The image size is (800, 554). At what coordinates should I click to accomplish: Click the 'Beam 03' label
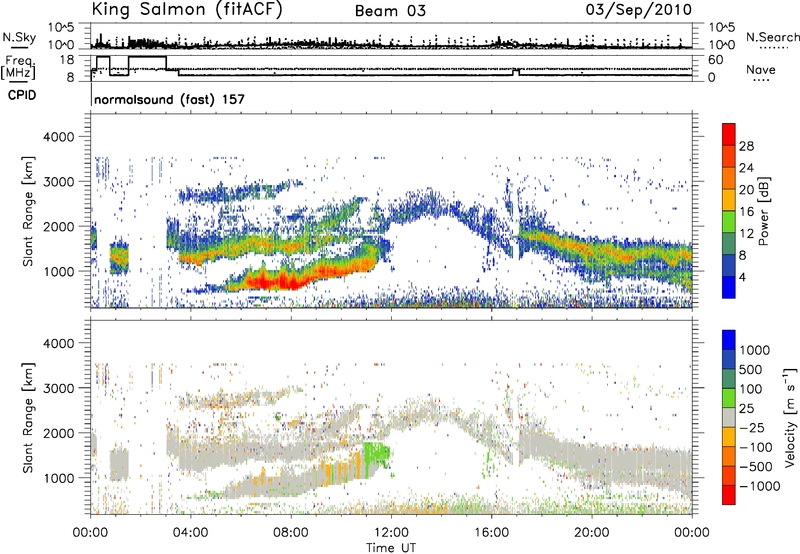tap(390, 11)
